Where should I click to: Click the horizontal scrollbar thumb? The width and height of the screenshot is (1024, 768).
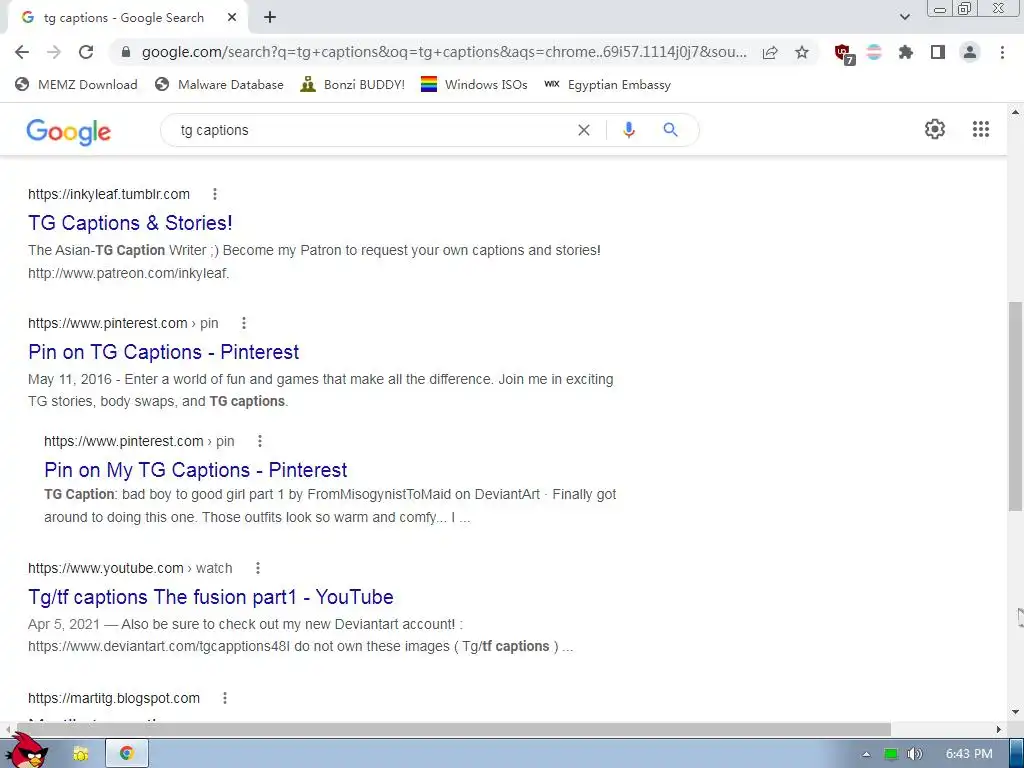click(453, 729)
